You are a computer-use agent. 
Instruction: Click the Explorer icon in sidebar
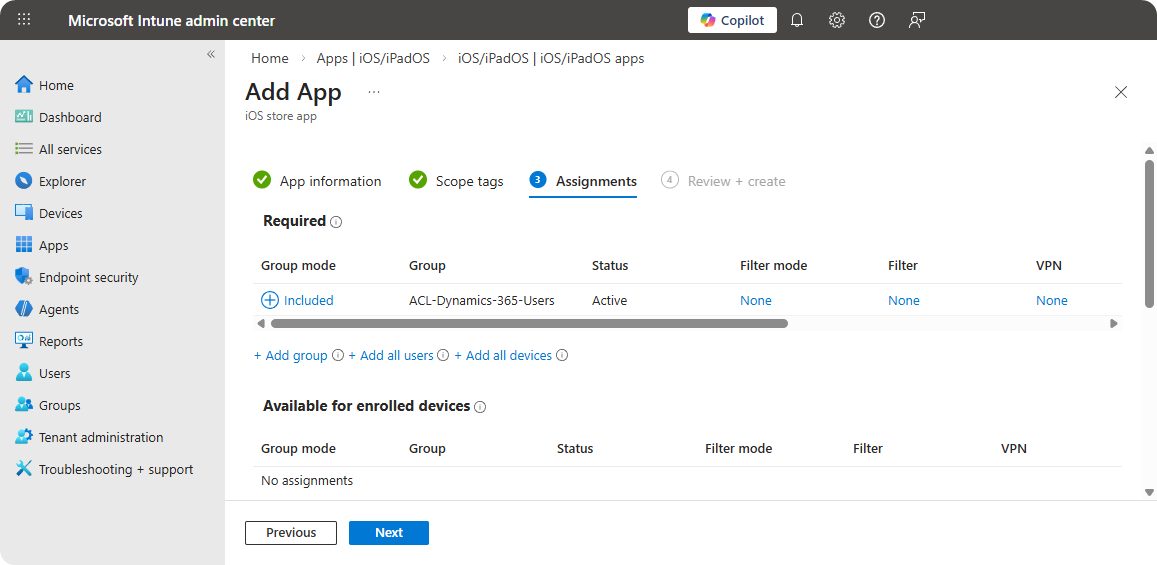[24, 181]
